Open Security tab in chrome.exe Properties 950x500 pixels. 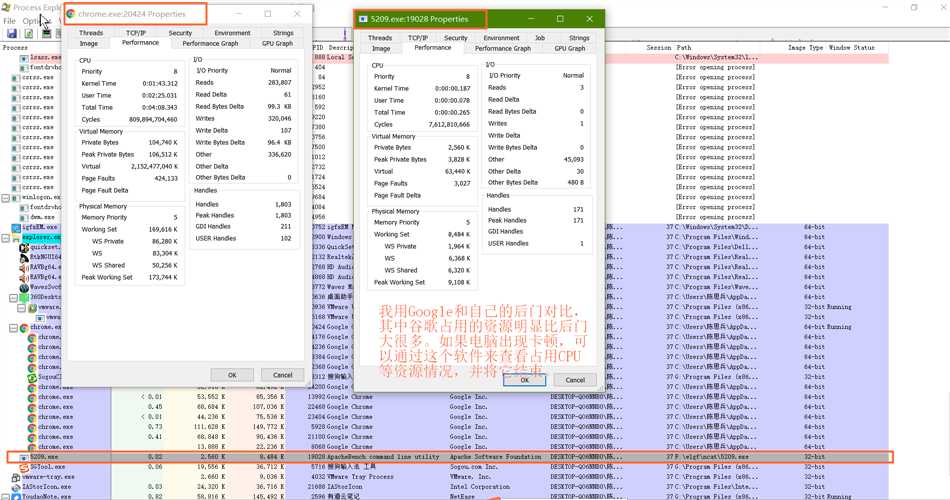coord(180,33)
